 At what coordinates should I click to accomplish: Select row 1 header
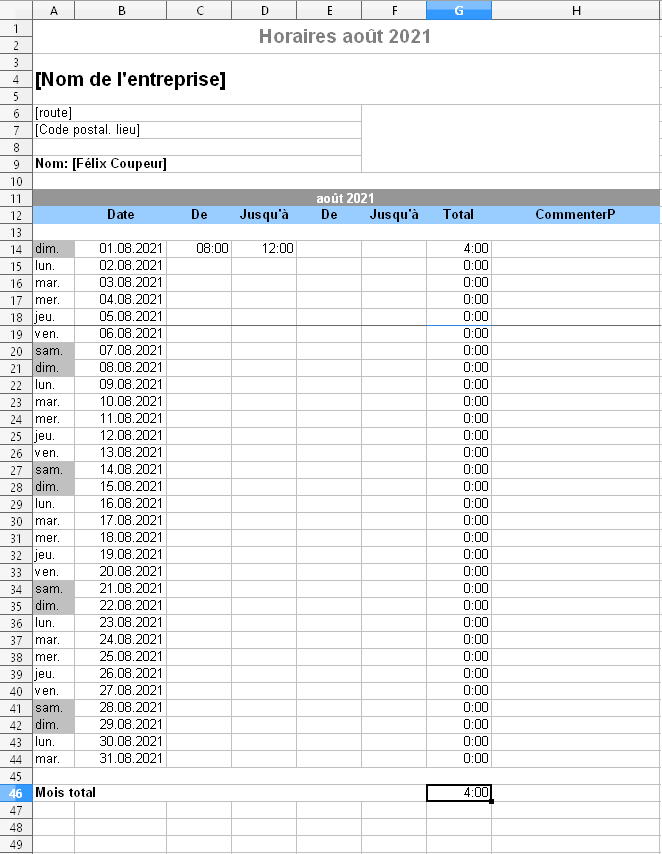(x=16, y=28)
